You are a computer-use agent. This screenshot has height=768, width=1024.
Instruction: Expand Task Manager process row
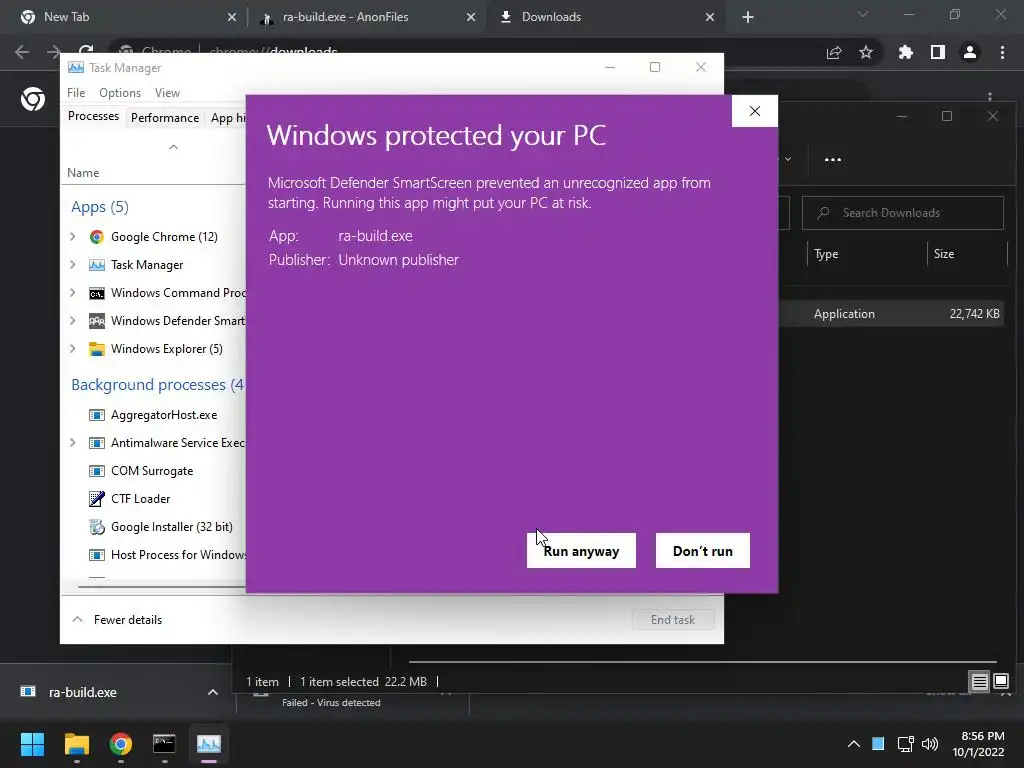click(73, 264)
